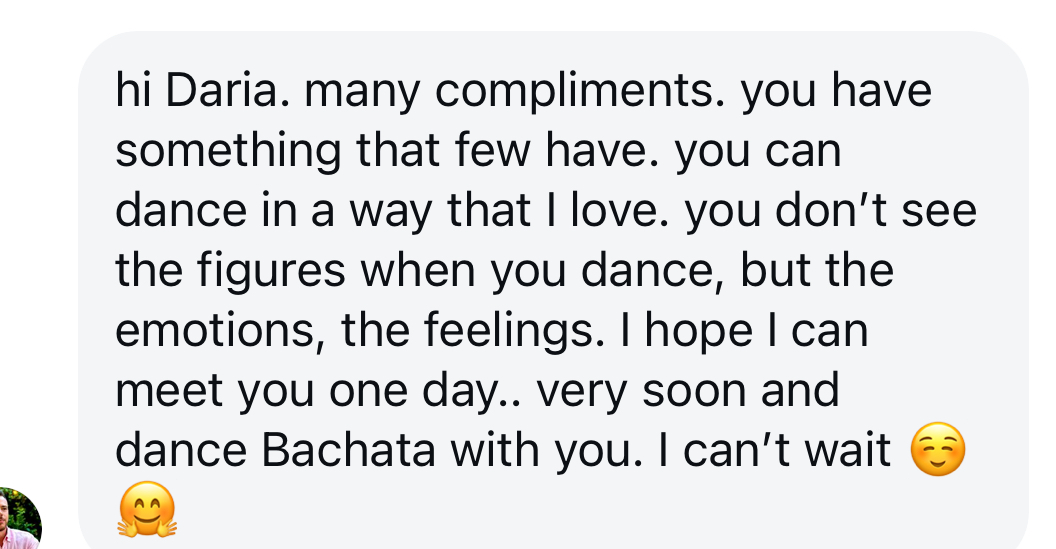Click the word "meet" in the message
The image size is (1056, 549).
pos(168,392)
